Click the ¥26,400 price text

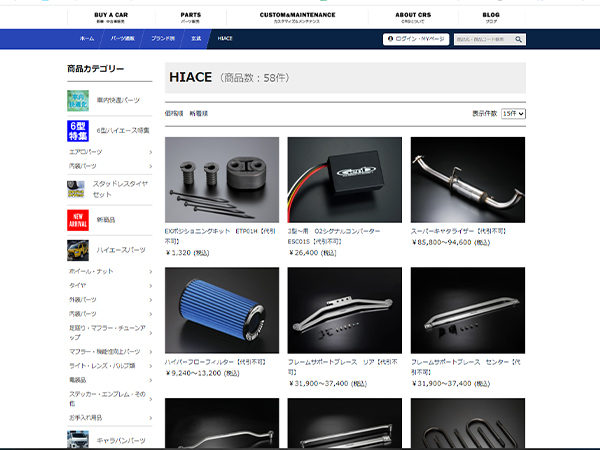coord(312,253)
